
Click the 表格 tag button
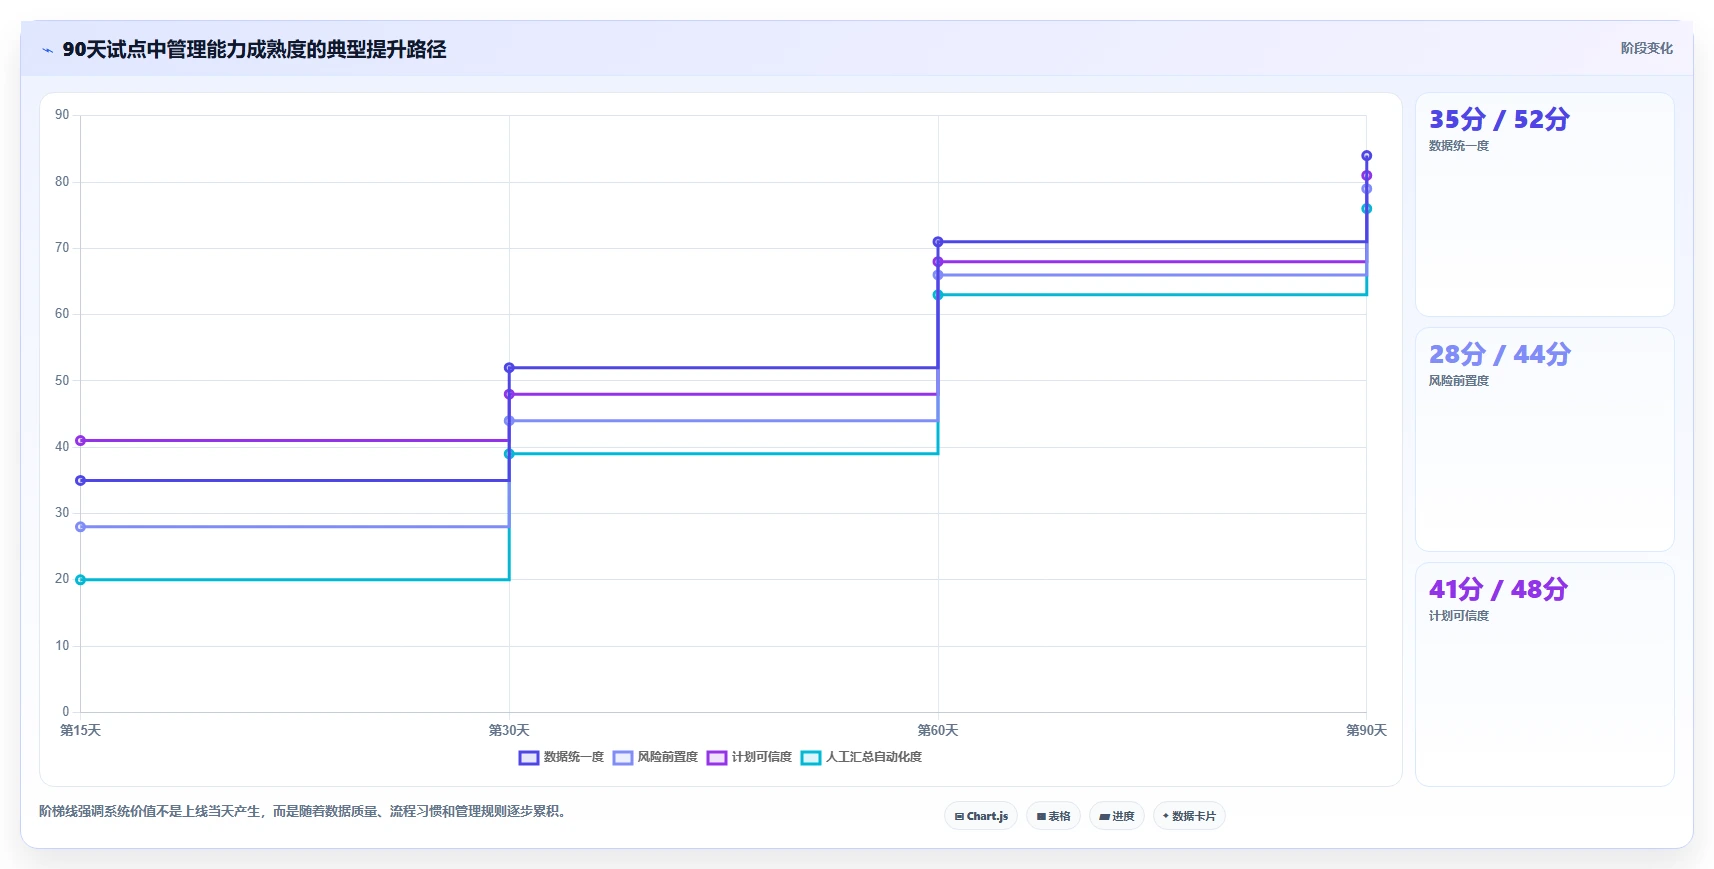[x=1053, y=816]
